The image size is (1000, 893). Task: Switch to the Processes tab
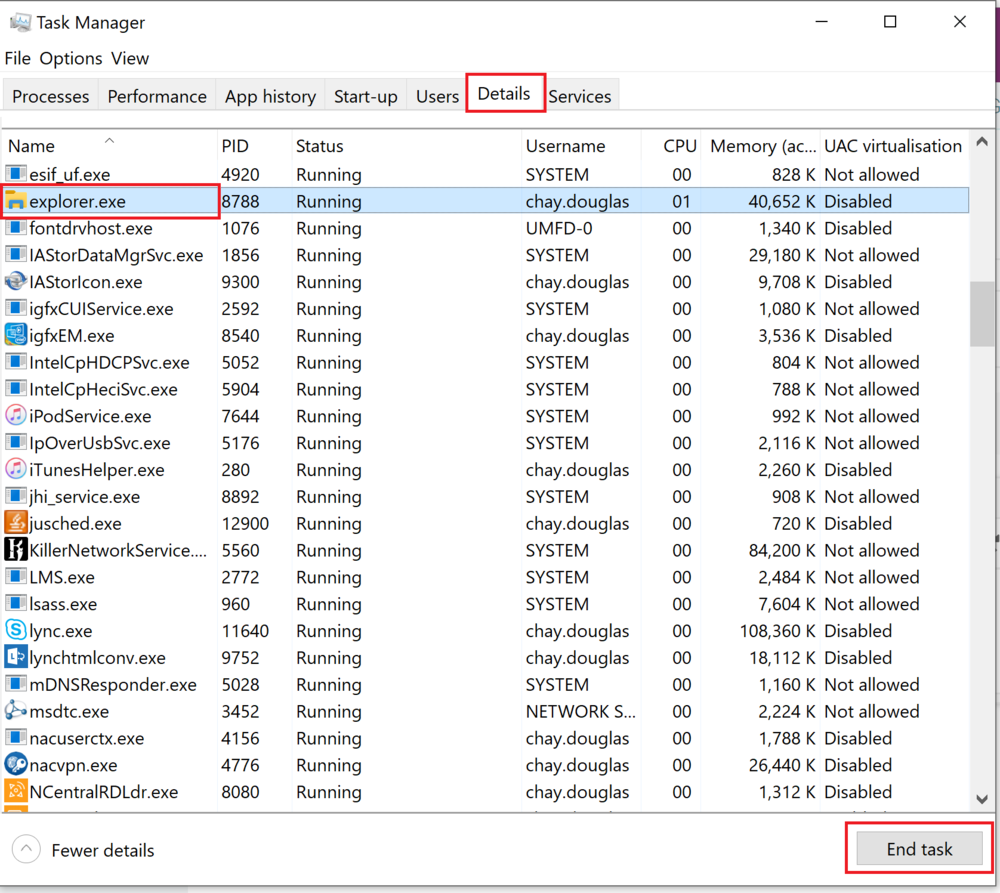[50, 96]
